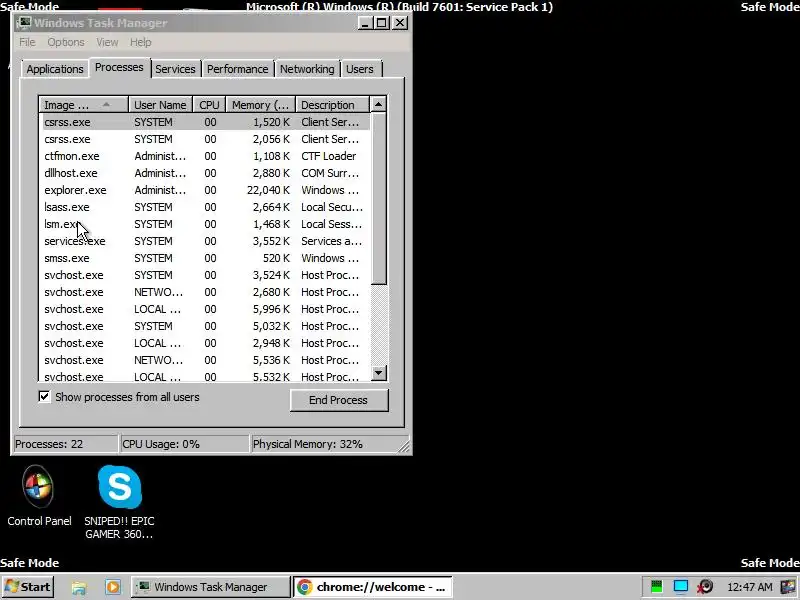Select csrss.exe row with 2,056 K memory
The height and width of the screenshot is (600, 800).
[x=205, y=139]
